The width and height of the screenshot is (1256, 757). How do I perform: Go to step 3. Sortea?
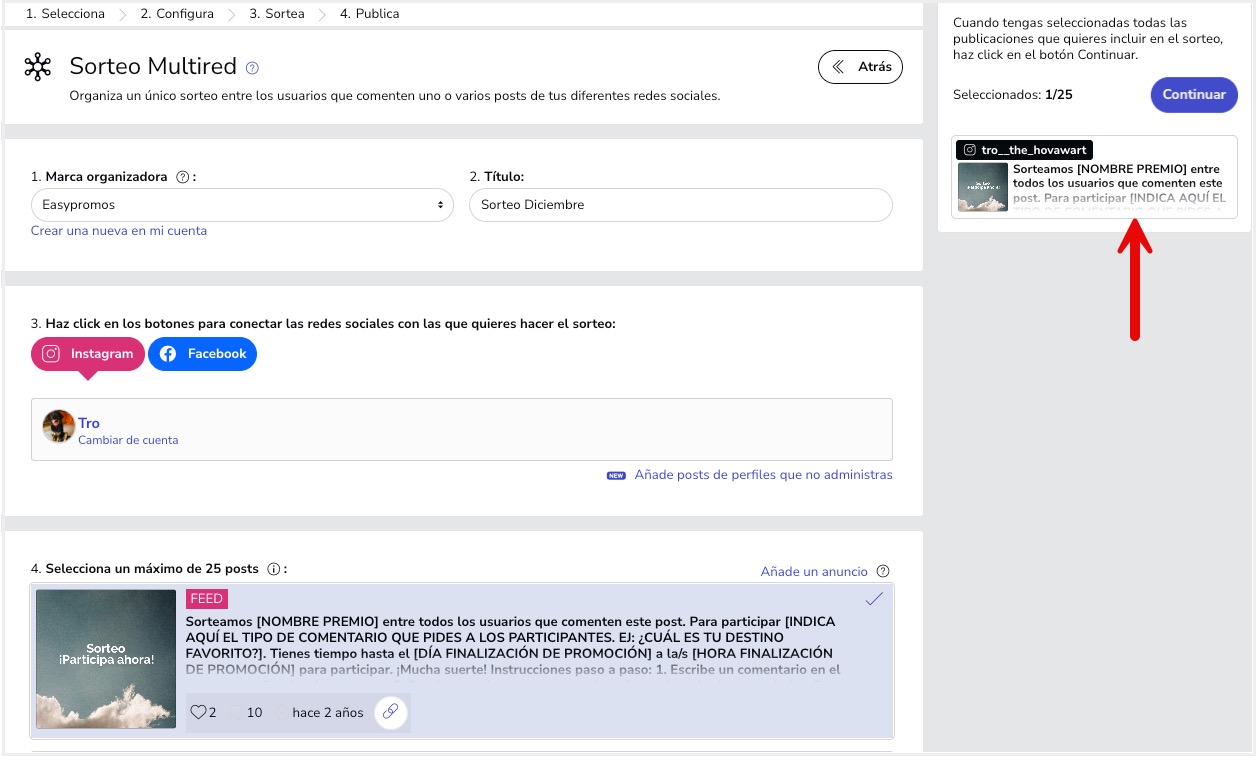[276, 14]
